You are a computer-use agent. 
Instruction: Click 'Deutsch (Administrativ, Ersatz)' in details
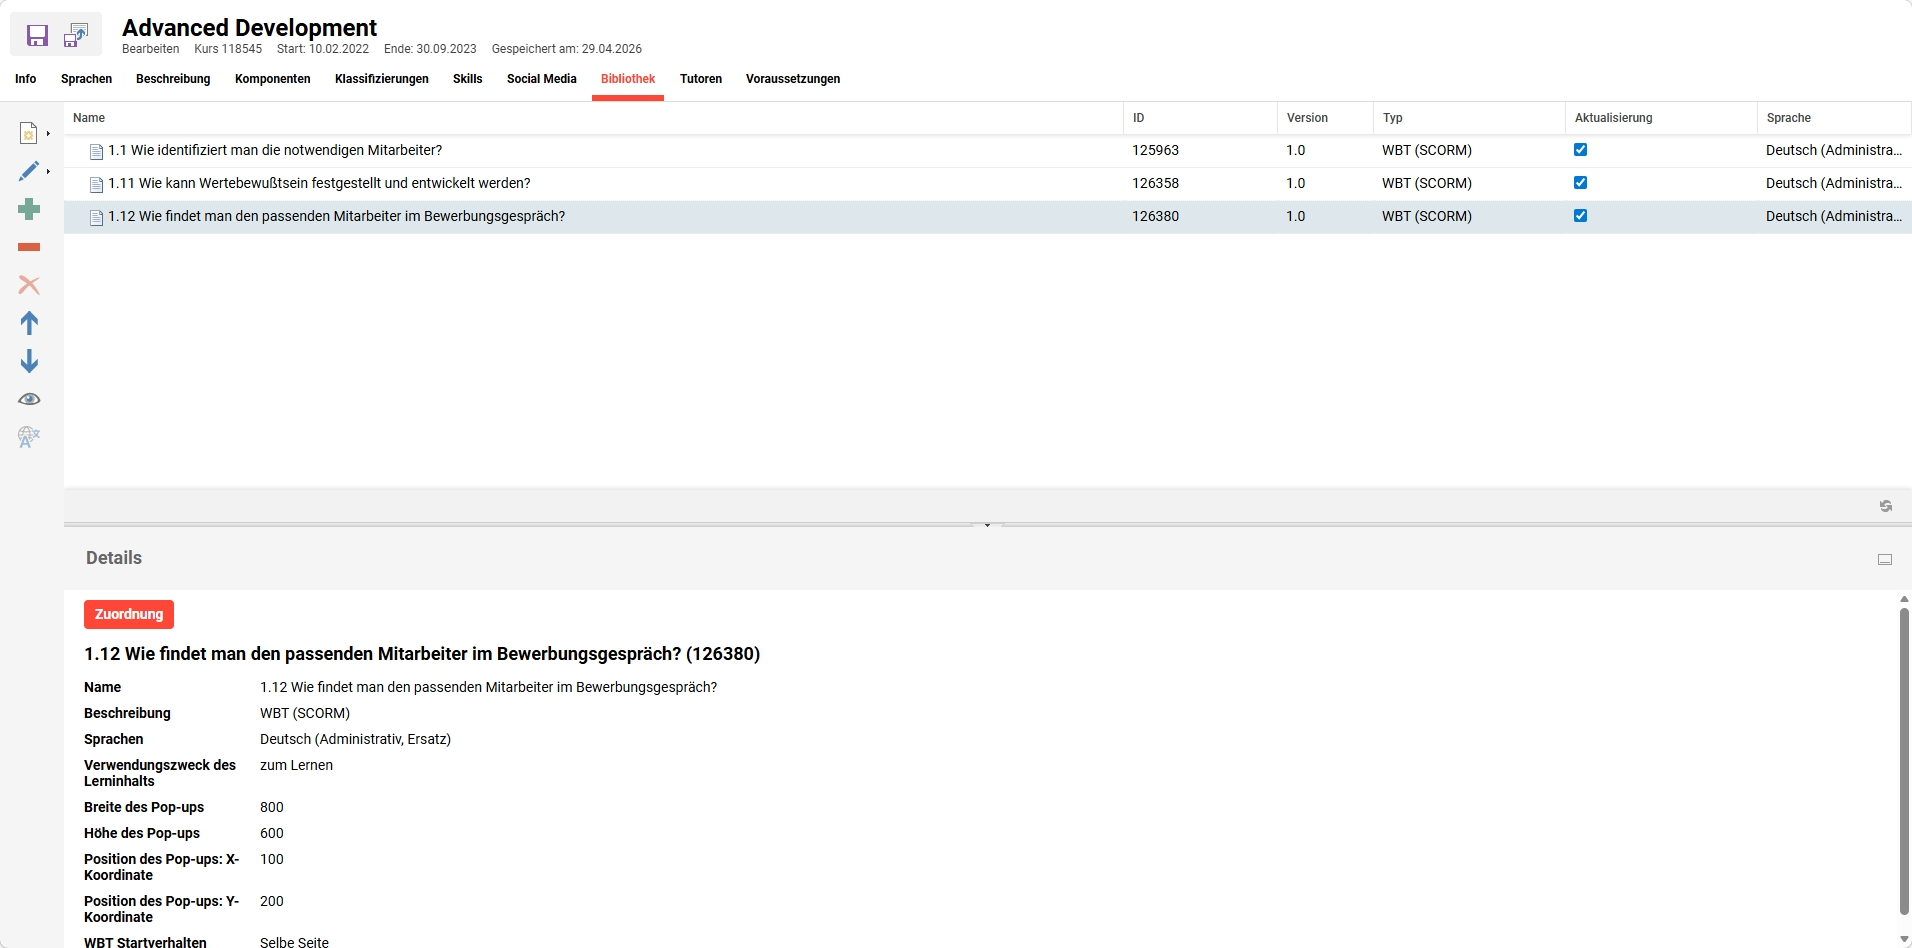(x=355, y=739)
